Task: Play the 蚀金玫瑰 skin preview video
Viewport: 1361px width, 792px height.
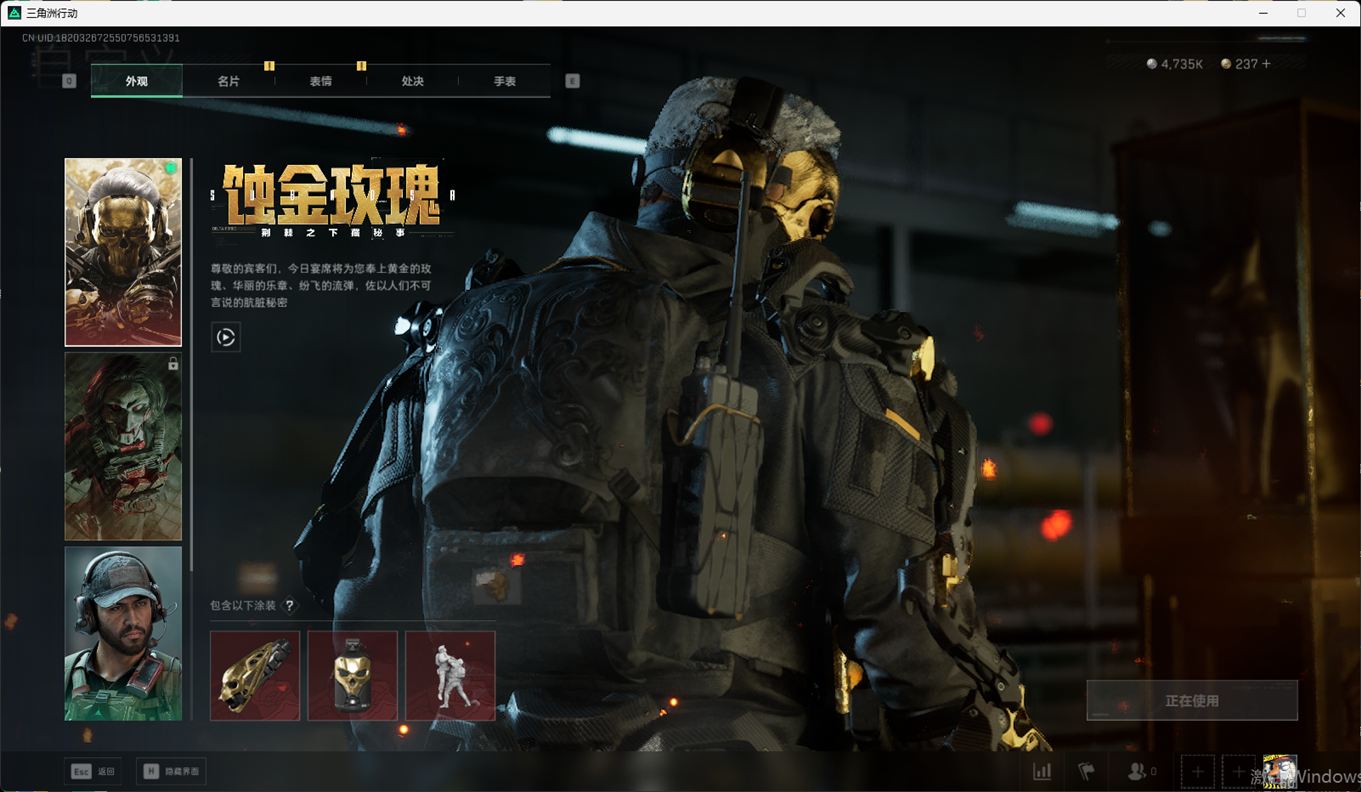Action: [x=226, y=337]
